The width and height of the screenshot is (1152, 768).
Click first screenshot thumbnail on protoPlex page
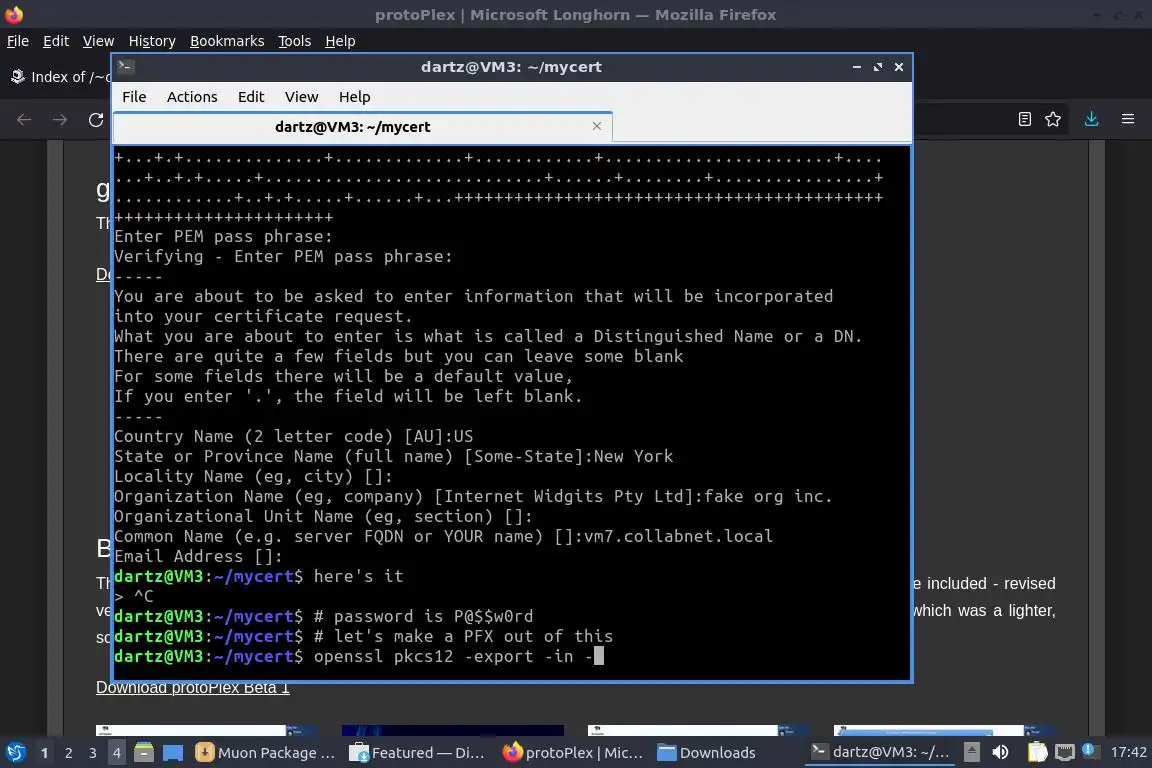pos(206,731)
